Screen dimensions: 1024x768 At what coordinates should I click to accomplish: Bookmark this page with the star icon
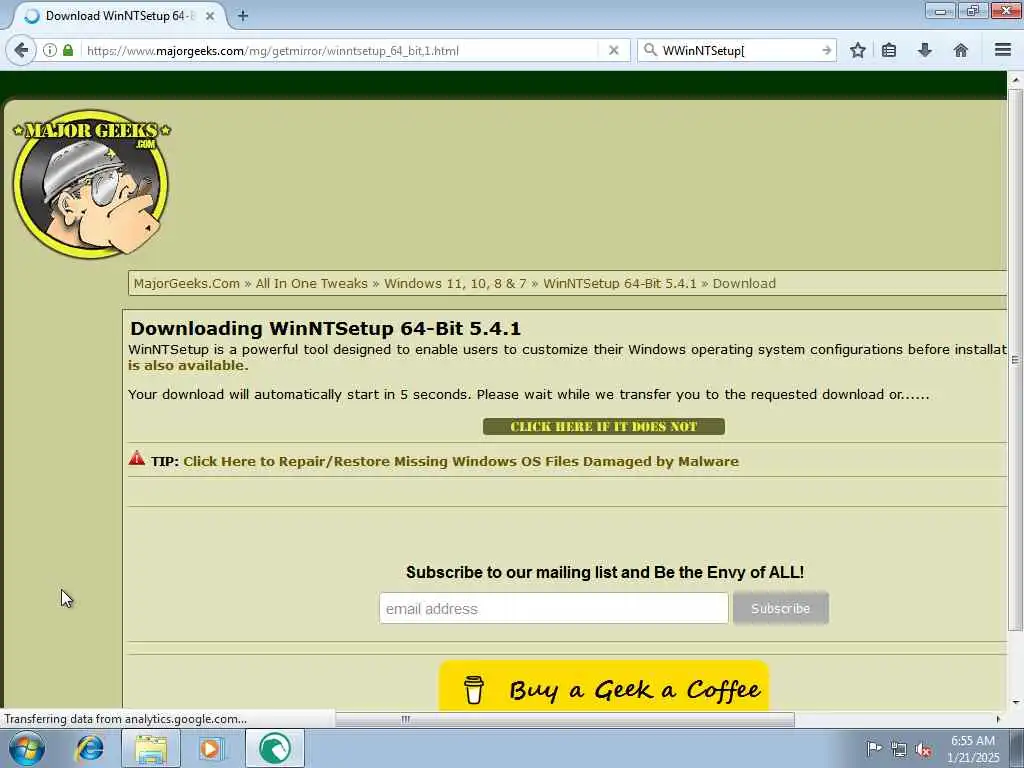click(x=857, y=50)
